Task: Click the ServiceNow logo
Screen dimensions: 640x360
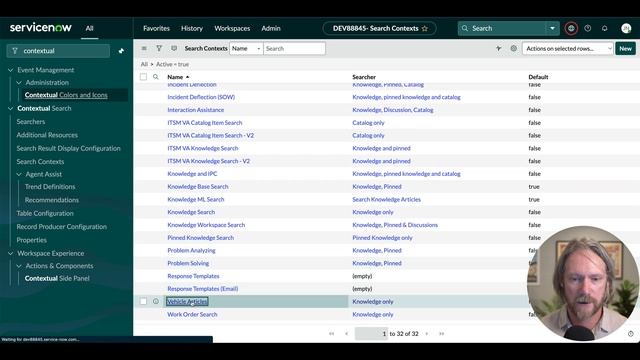Action: coord(40,27)
